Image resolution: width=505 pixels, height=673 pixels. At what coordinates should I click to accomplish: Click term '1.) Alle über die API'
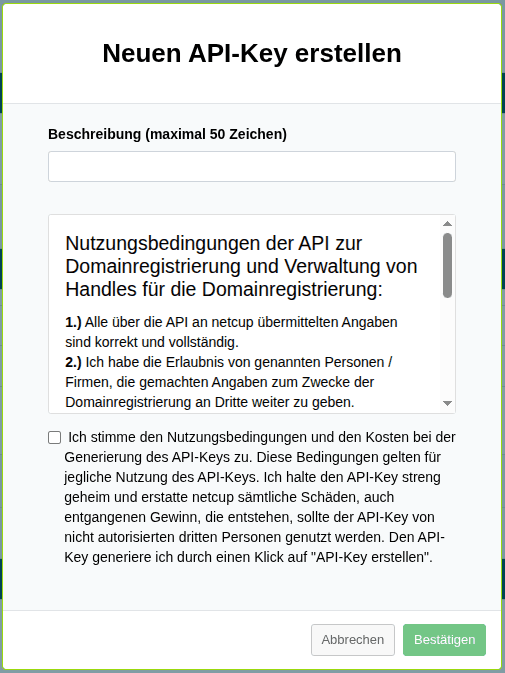coord(231,332)
